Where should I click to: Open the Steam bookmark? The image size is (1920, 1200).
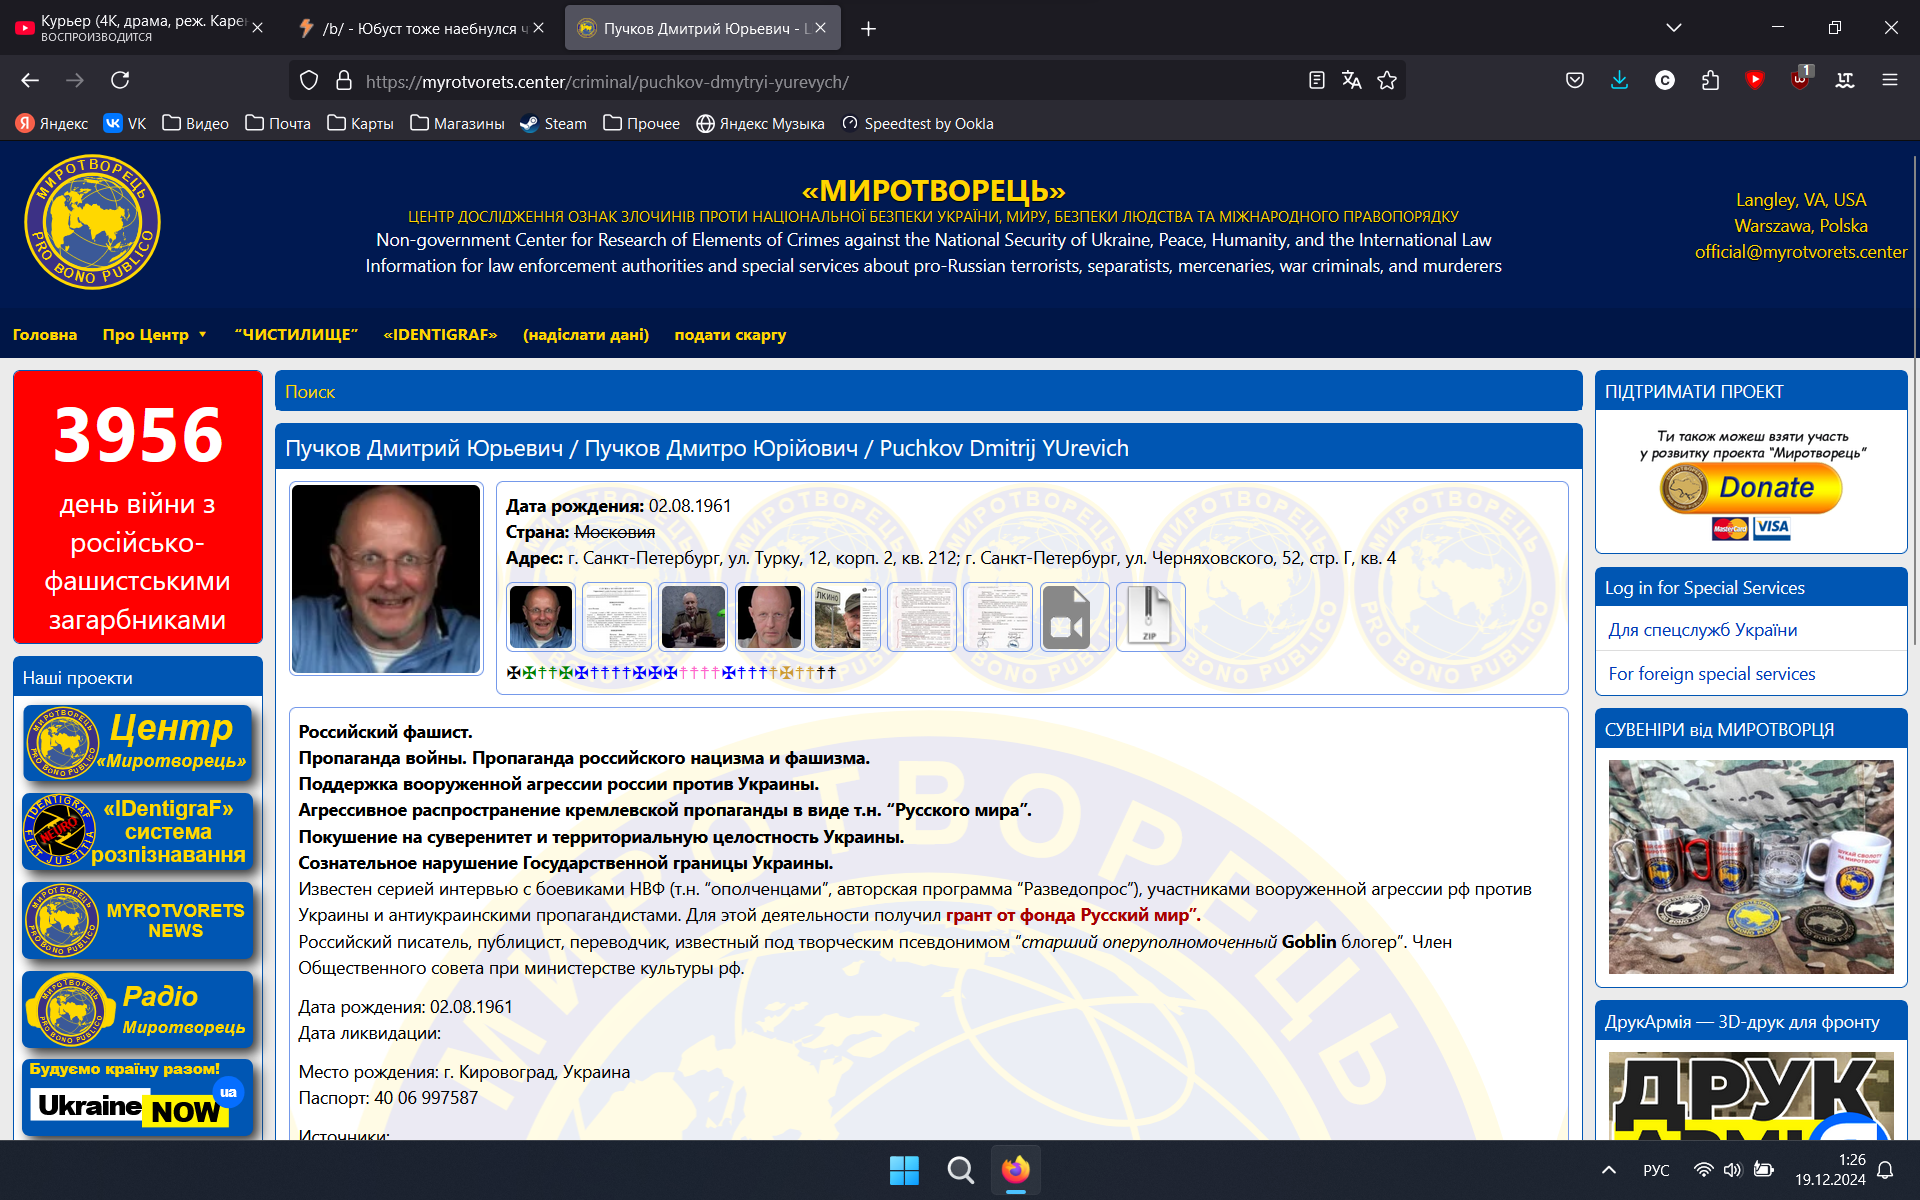(553, 124)
